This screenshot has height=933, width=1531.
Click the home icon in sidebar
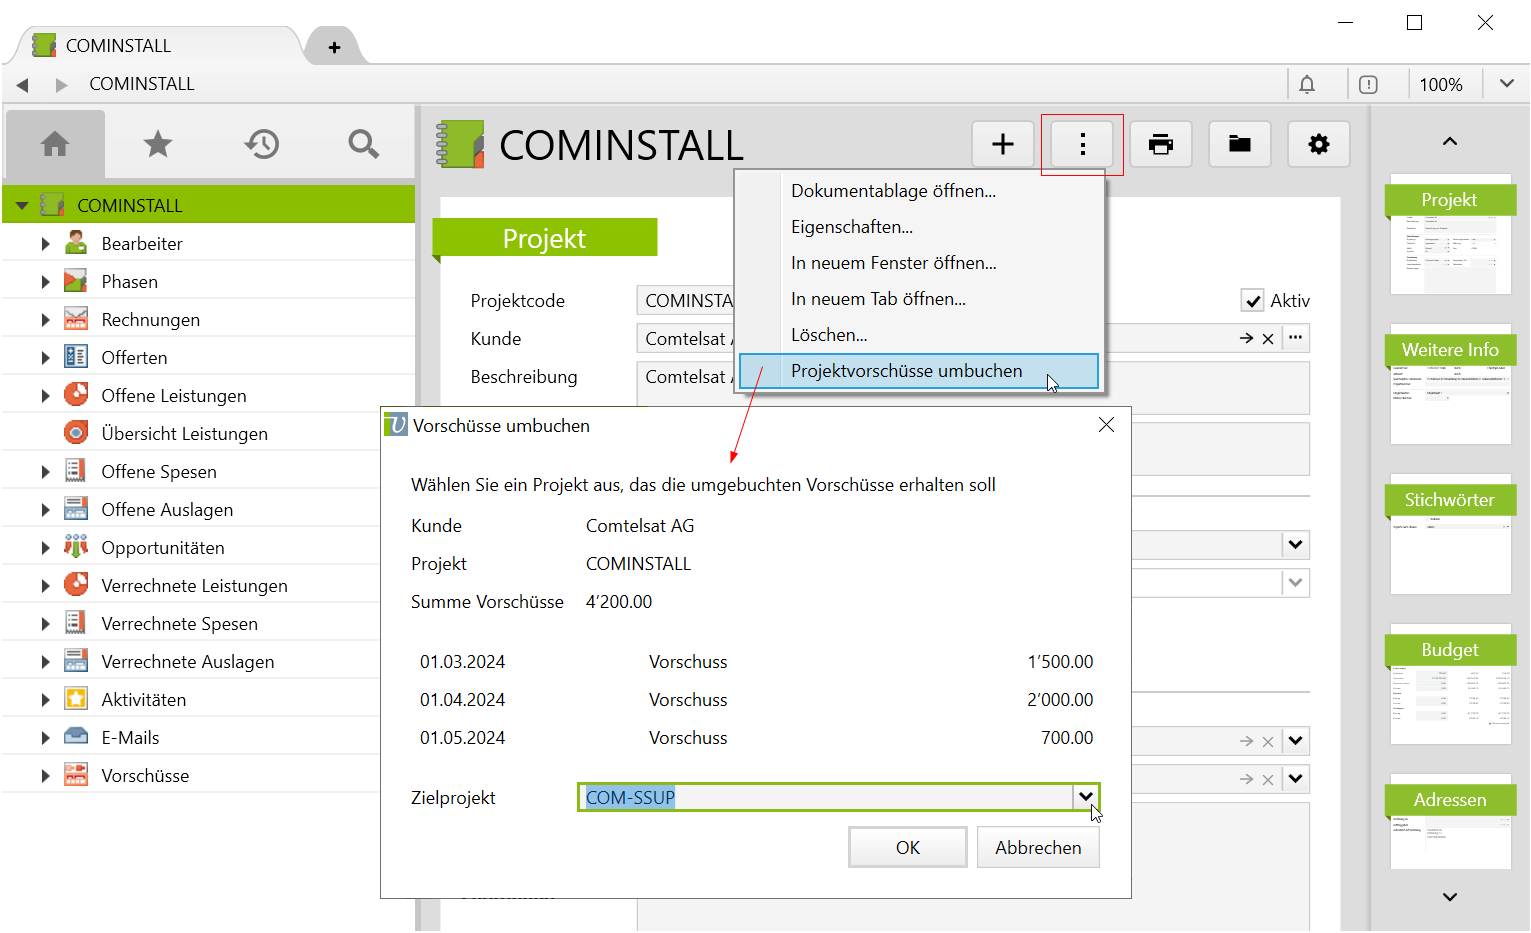coord(55,144)
